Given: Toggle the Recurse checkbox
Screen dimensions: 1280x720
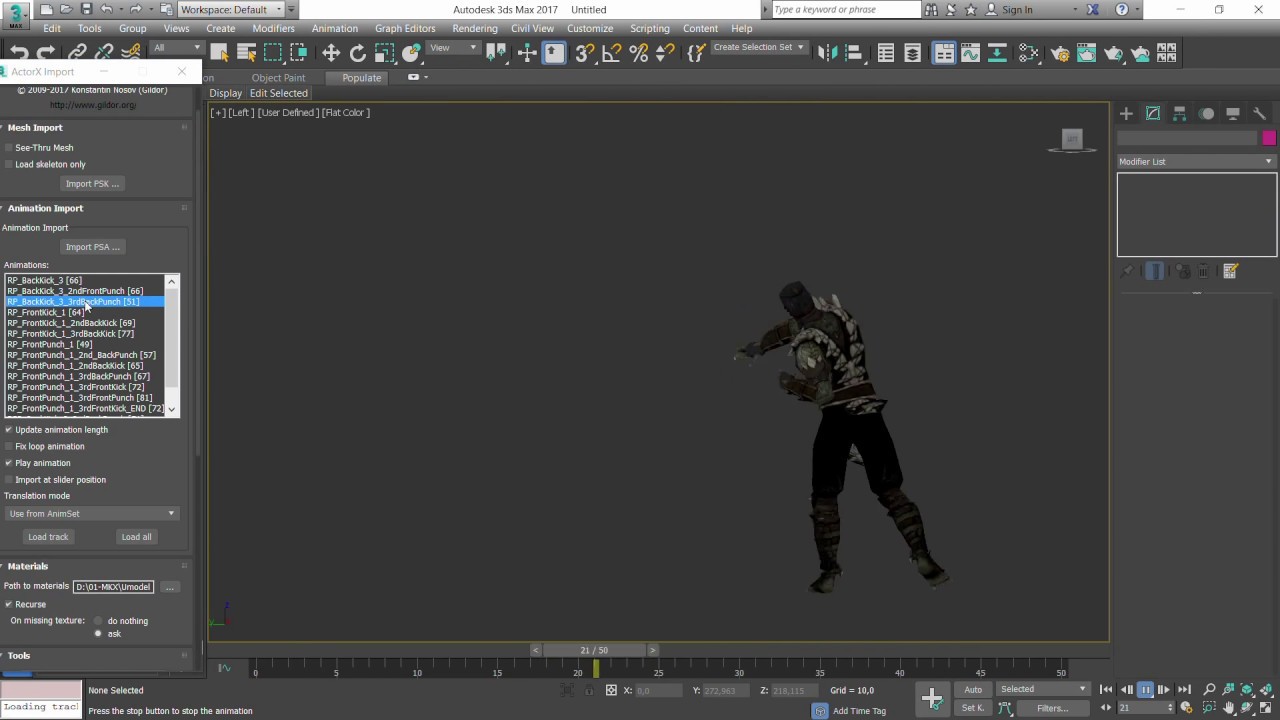Looking at the screenshot, I should [9, 604].
